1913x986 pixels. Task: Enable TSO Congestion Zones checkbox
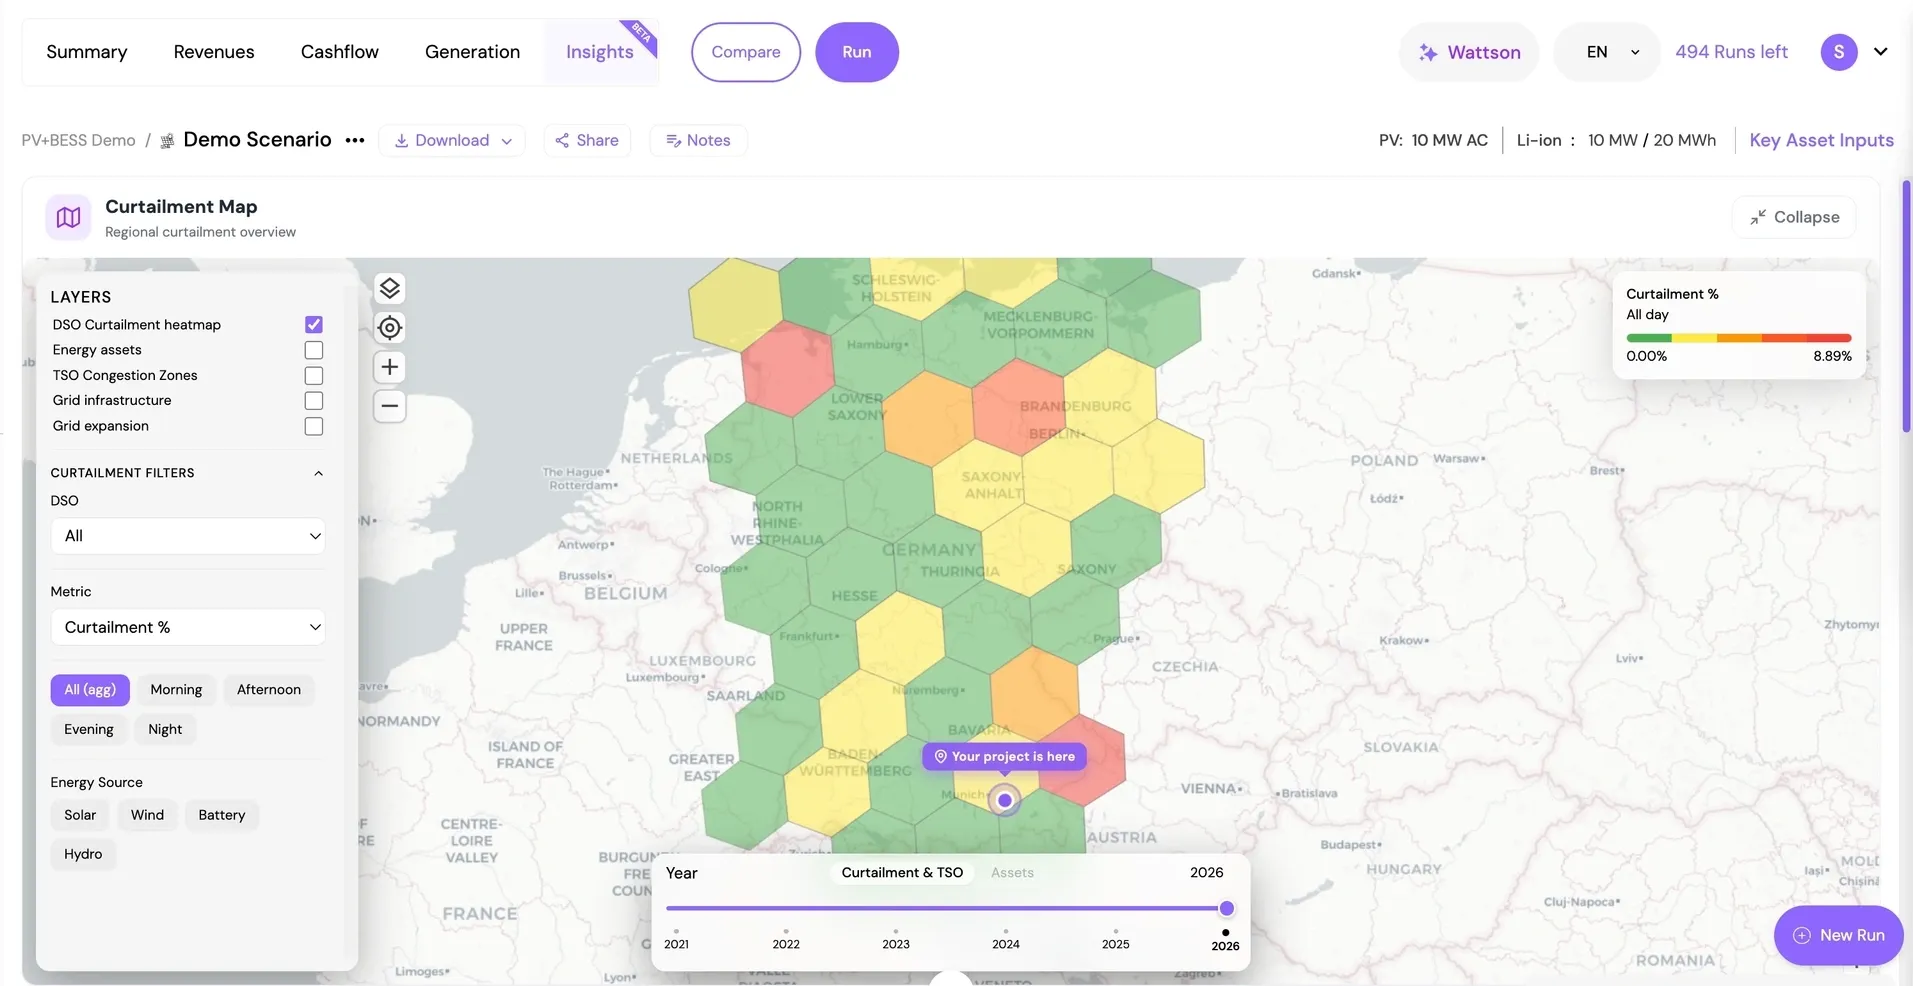(x=314, y=375)
